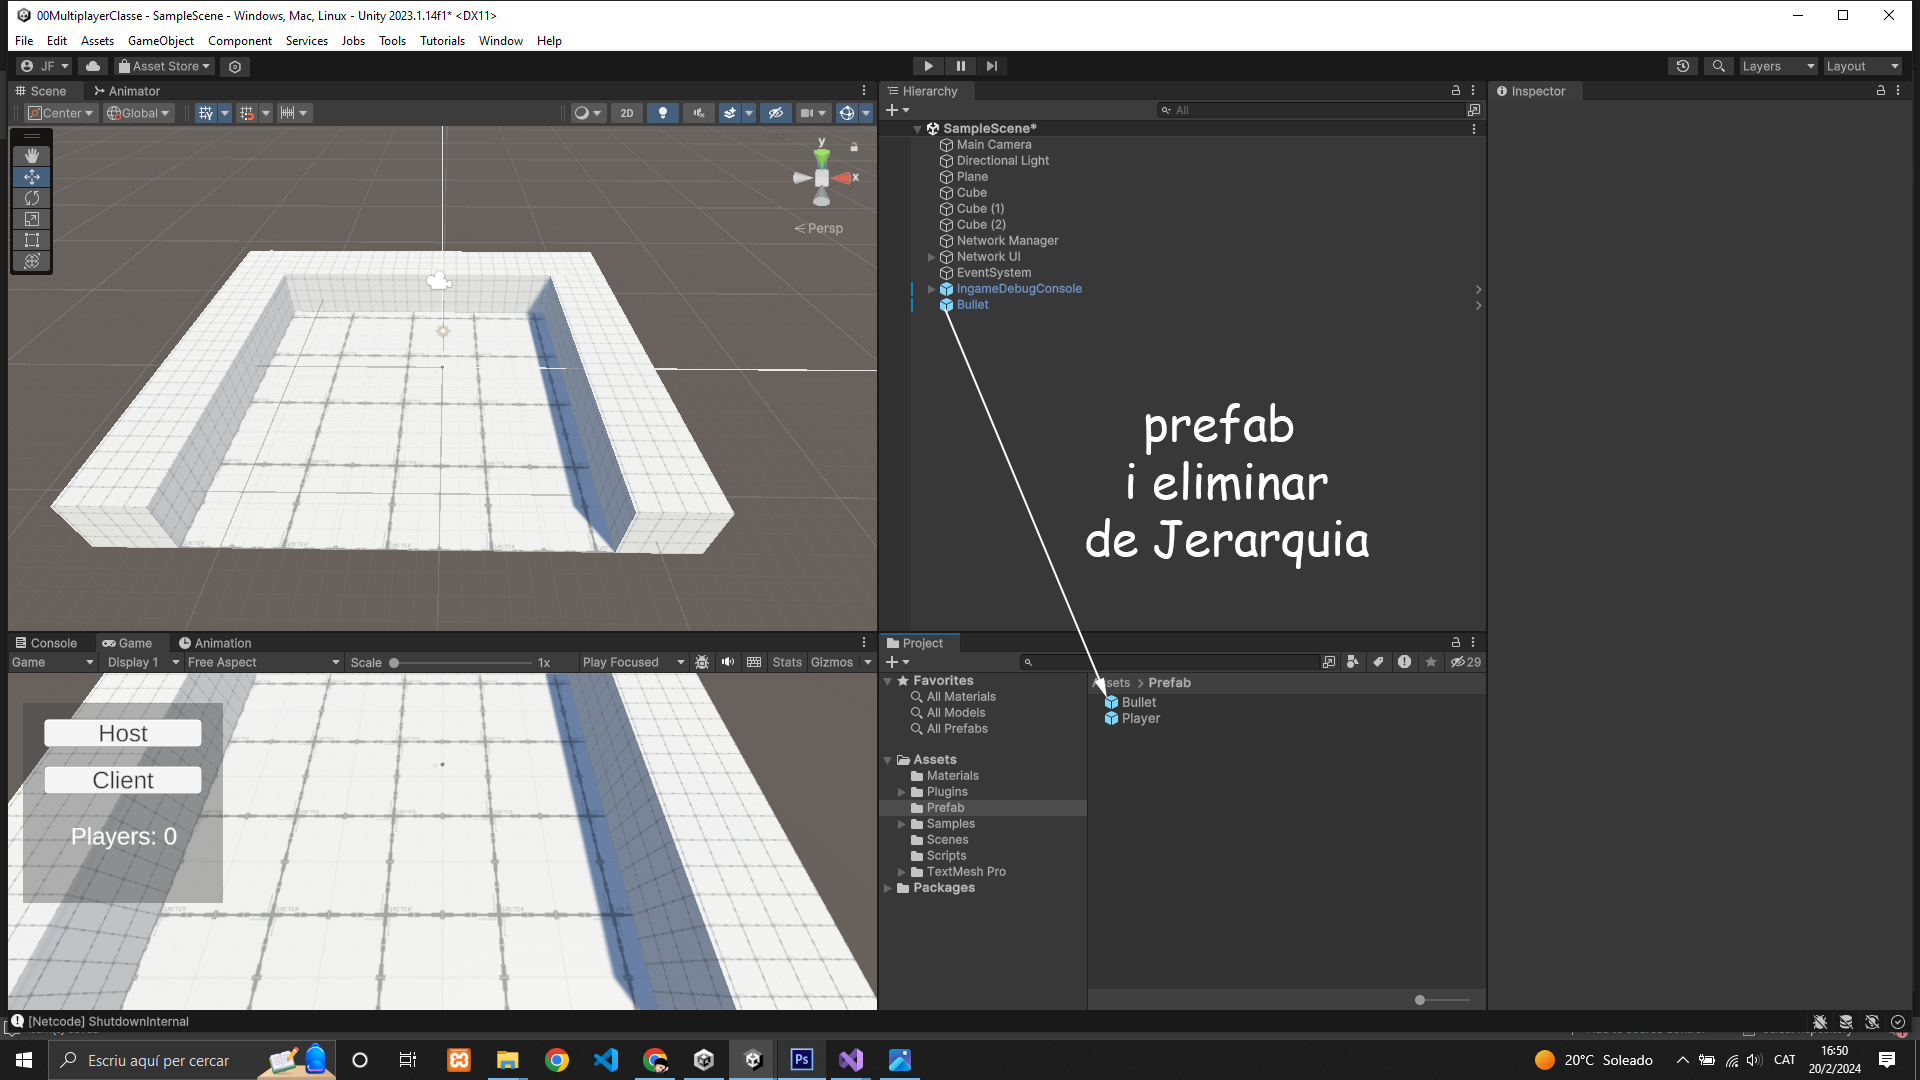The width and height of the screenshot is (1920, 1080).
Task: Toggle 2D view mode in Scene
Action: tap(627, 113)
